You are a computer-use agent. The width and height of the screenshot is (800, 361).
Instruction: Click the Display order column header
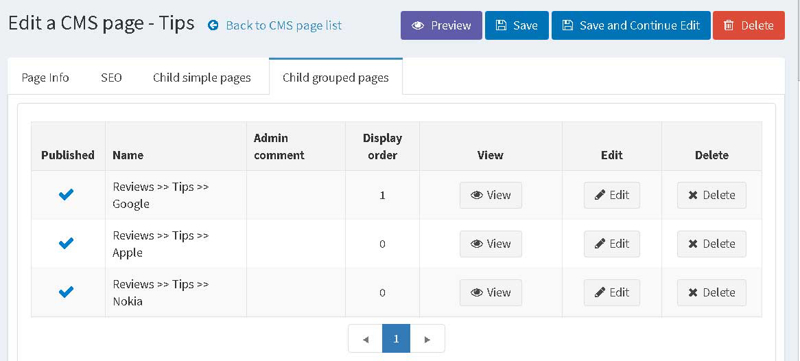(x=382, y=146)
